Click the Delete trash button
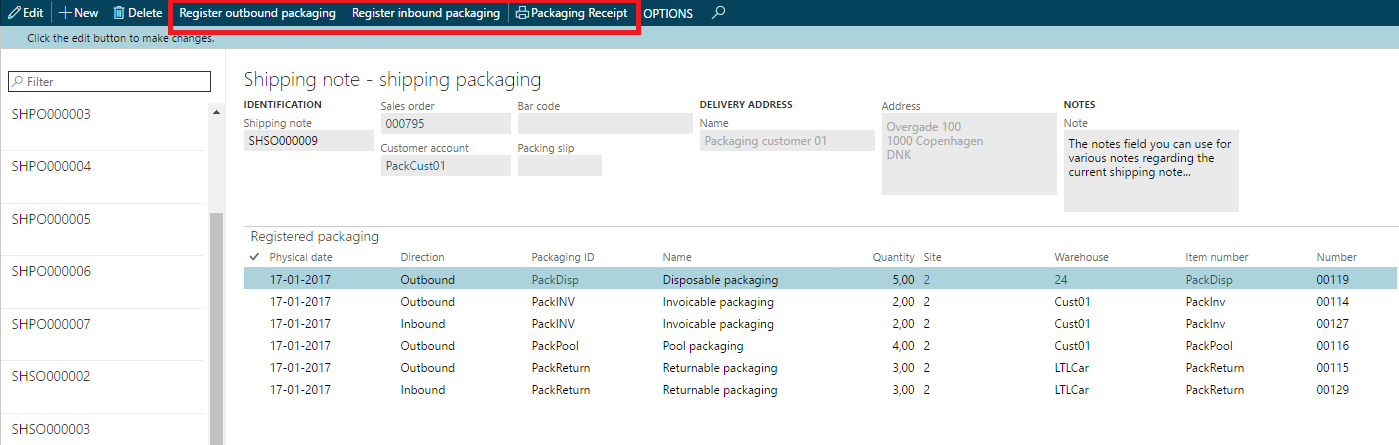The height and width of the screenshot is (445, 1399). pyautogui.click(x=137, y=13)
